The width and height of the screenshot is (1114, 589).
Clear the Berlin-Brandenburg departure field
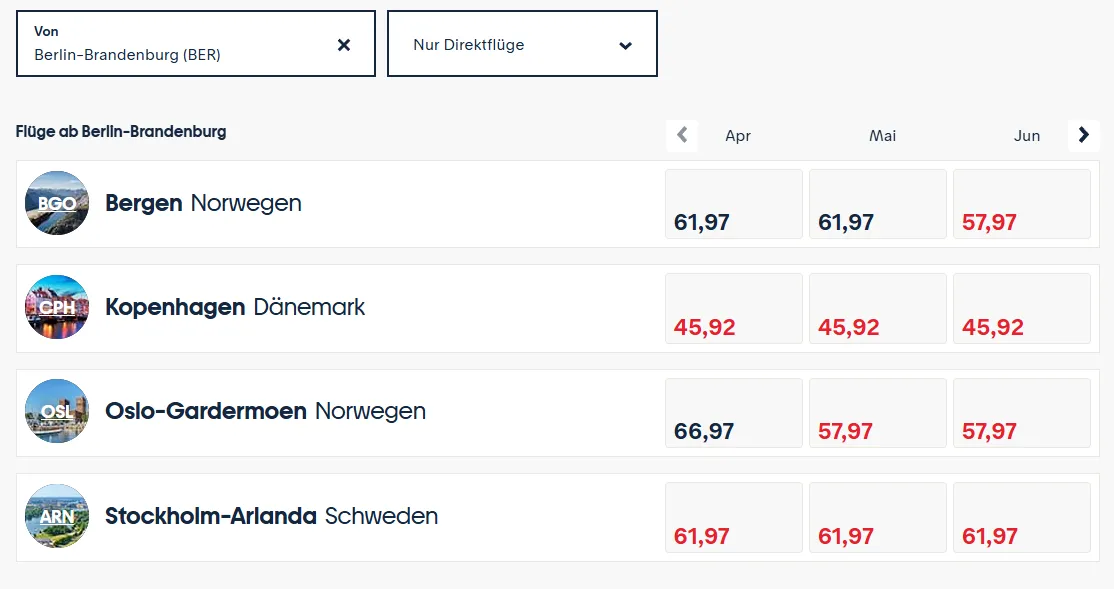point(344,45)
